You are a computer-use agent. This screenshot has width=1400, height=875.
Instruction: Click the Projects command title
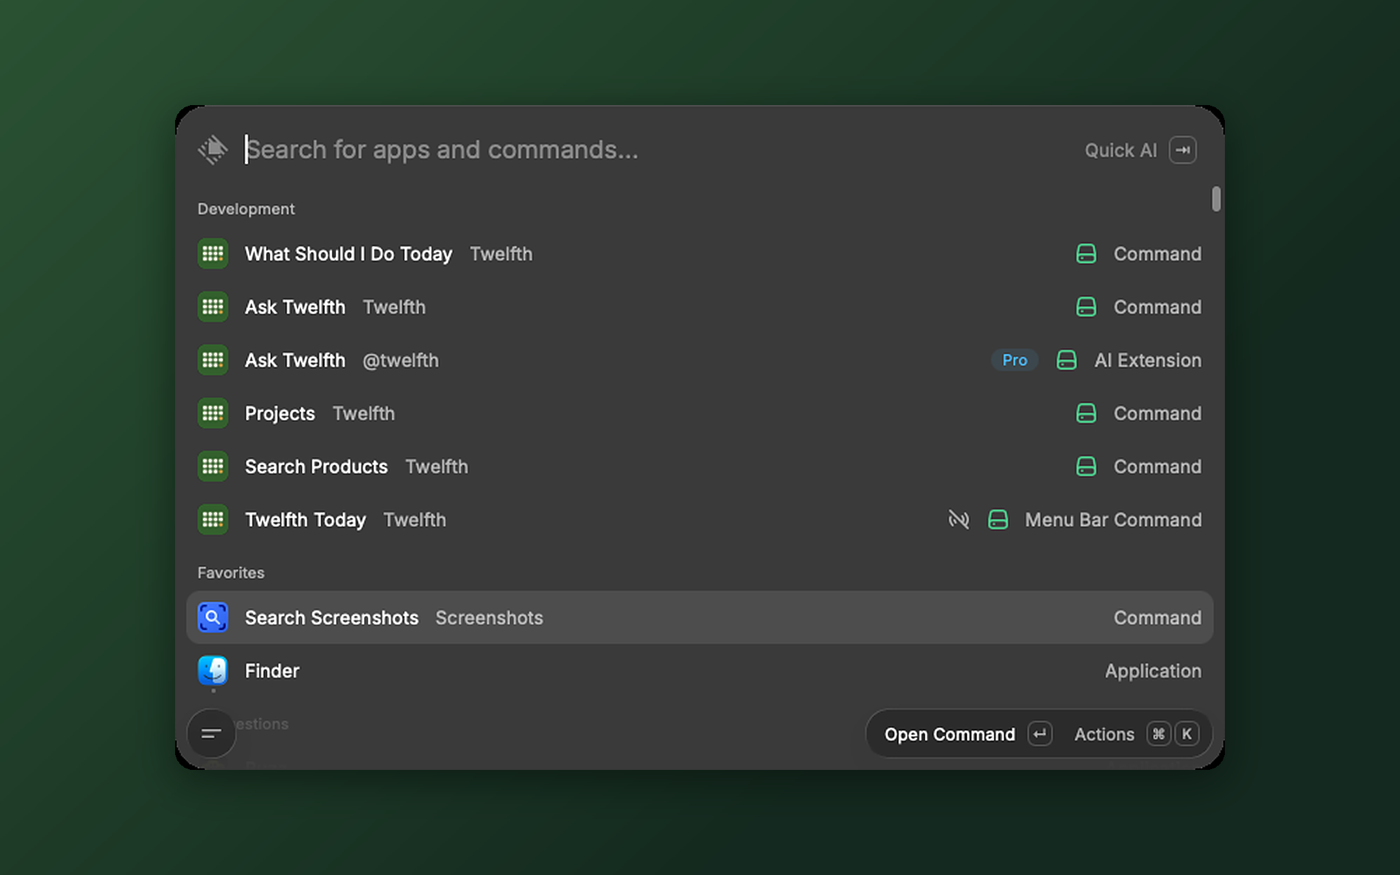coord(280,413)
